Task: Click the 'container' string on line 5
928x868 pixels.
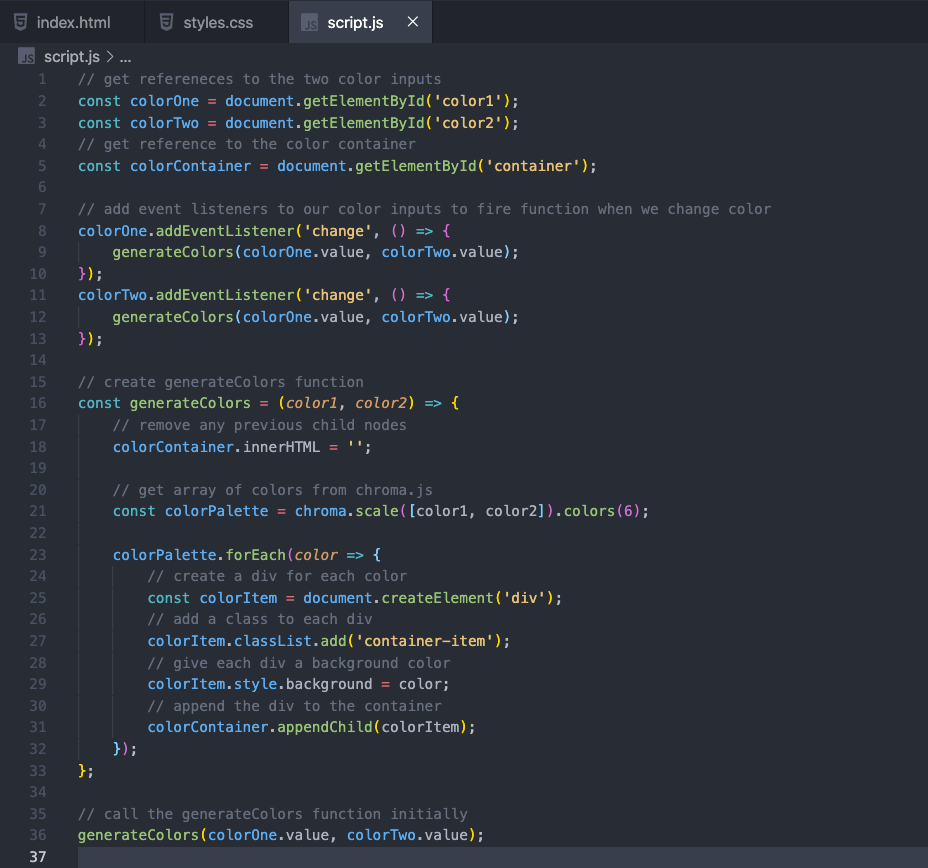Action: (x=533, y=166)
